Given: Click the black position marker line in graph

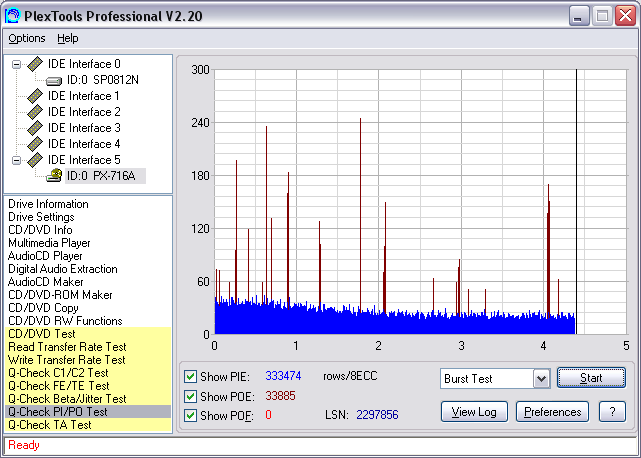Looking at the screenshot, I should [576, 200].
